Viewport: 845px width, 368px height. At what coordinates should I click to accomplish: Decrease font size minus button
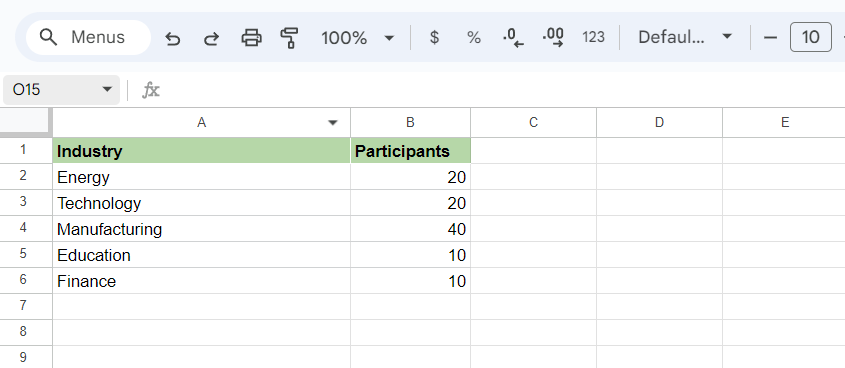coord(771,38)
